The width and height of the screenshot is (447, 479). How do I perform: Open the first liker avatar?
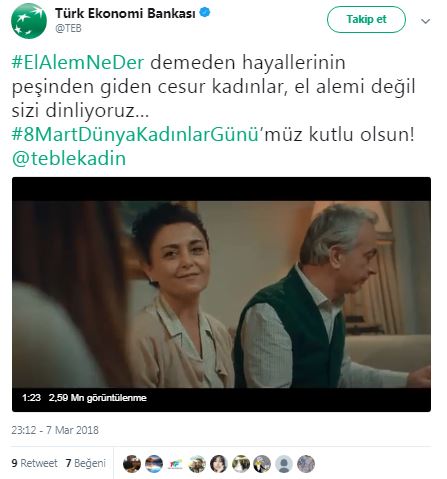point(132,464)
